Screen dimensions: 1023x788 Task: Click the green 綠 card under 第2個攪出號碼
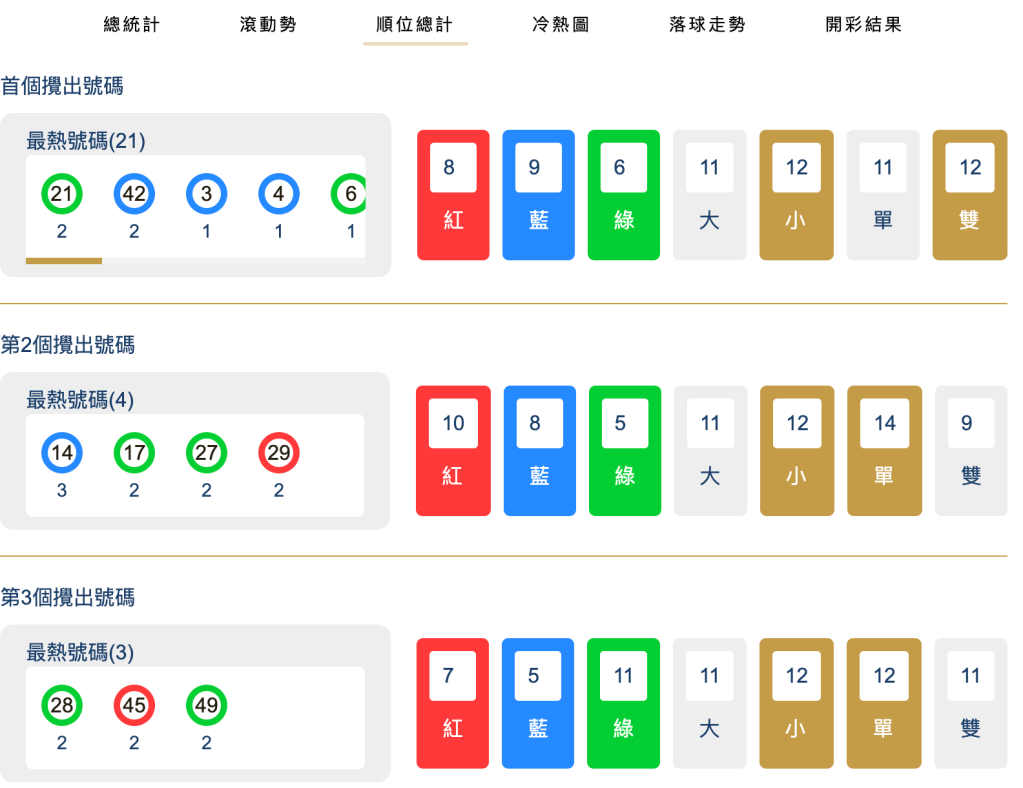624,450
